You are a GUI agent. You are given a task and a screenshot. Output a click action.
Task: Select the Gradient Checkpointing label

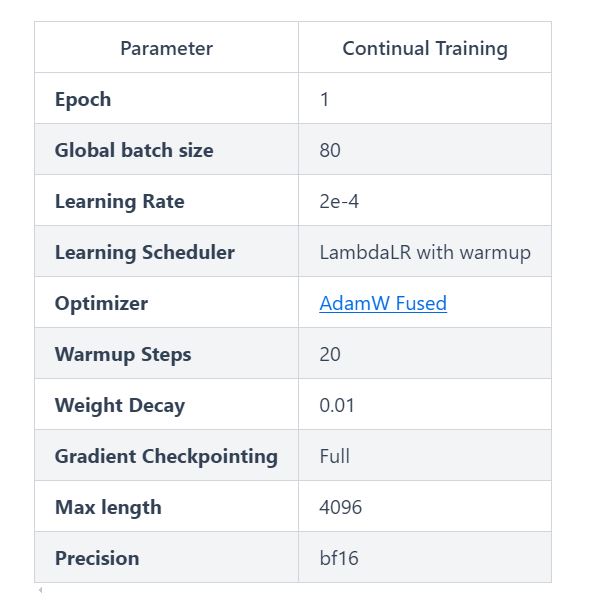pos(166,456)
